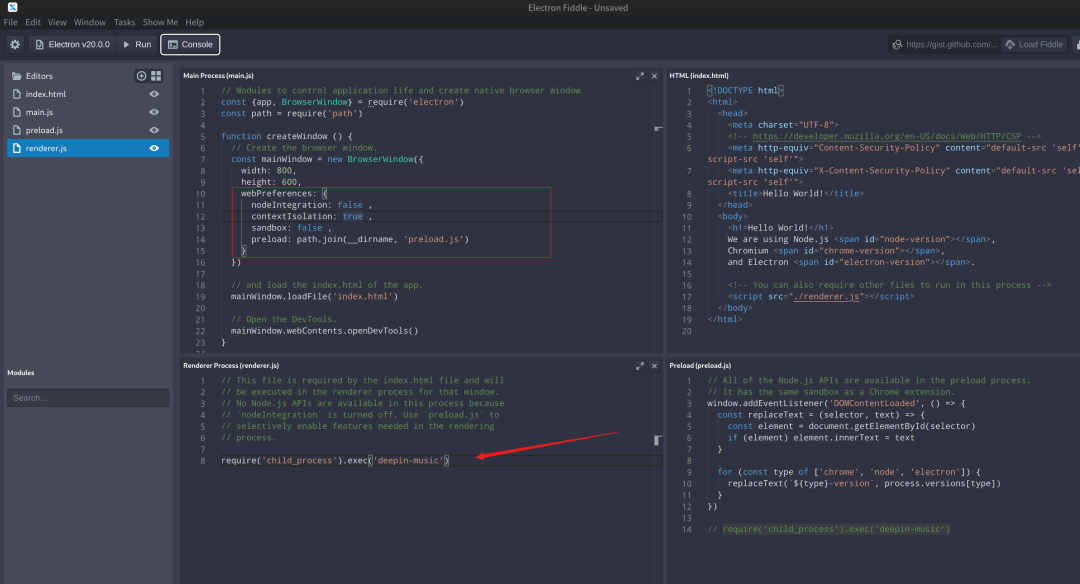The width and height of the screenshot is (1080, 584).
Task: Open the Show Me menu
Action: [160, 22]
